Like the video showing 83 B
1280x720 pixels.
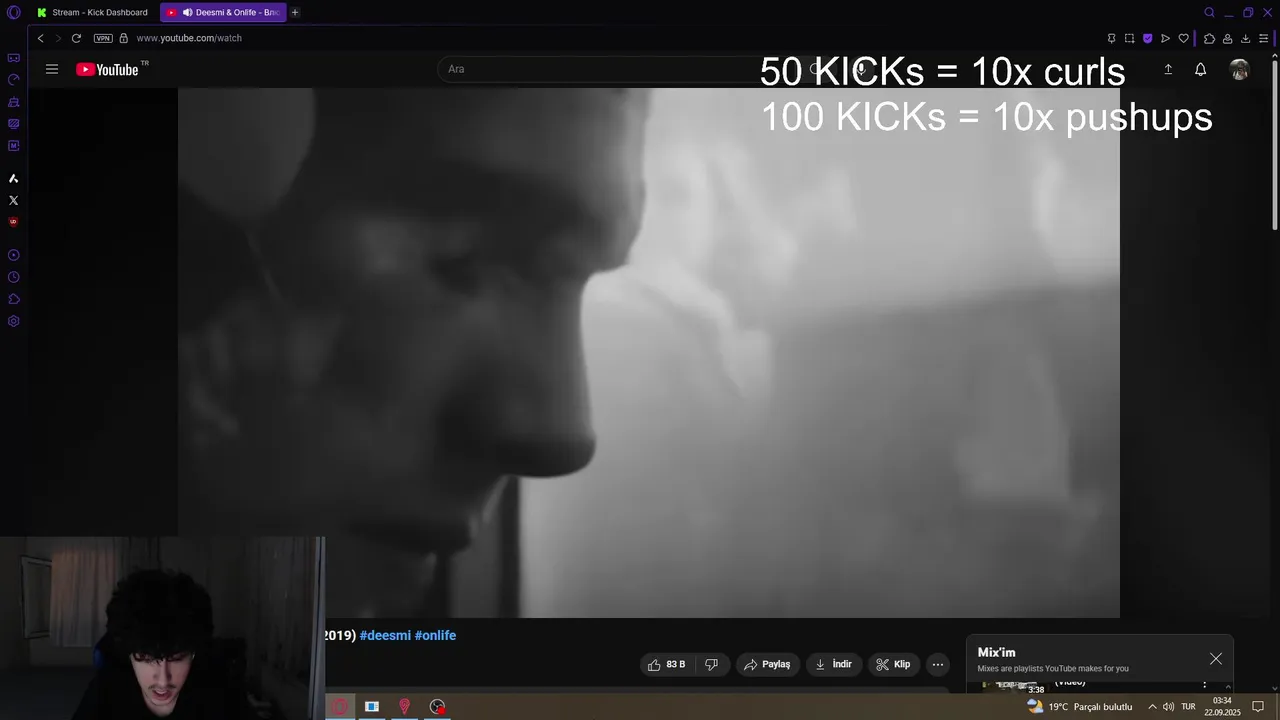(x=666, y=664)
